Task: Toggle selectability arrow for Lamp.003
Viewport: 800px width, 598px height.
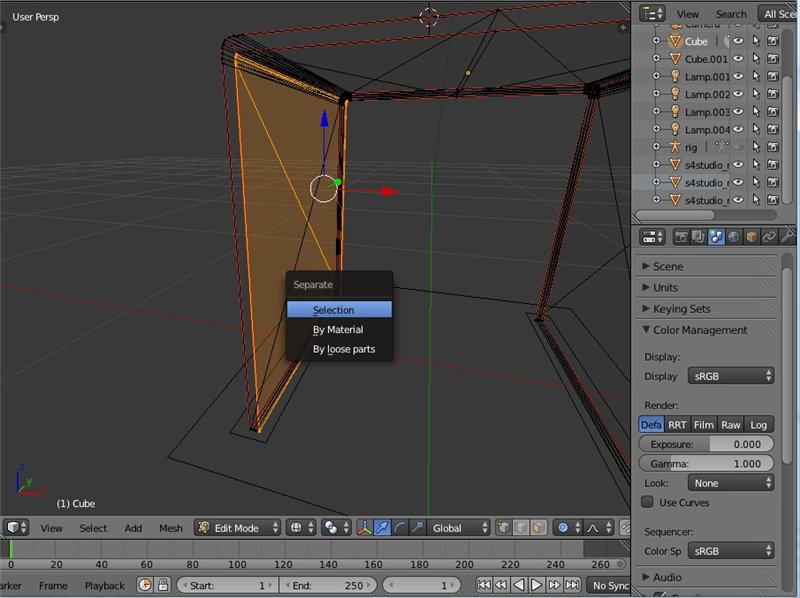Action: pos(756,112)
